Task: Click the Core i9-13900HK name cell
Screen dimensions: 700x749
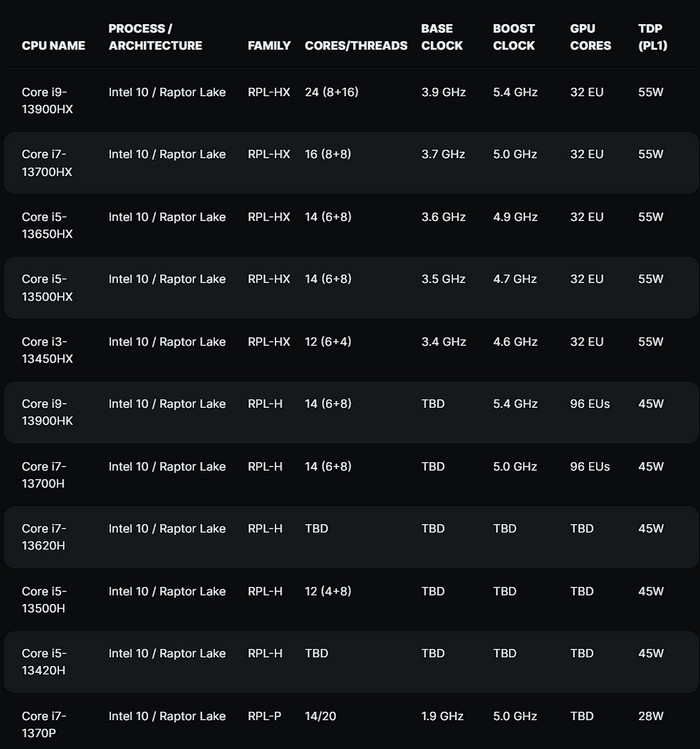Action: coord(47,412)
